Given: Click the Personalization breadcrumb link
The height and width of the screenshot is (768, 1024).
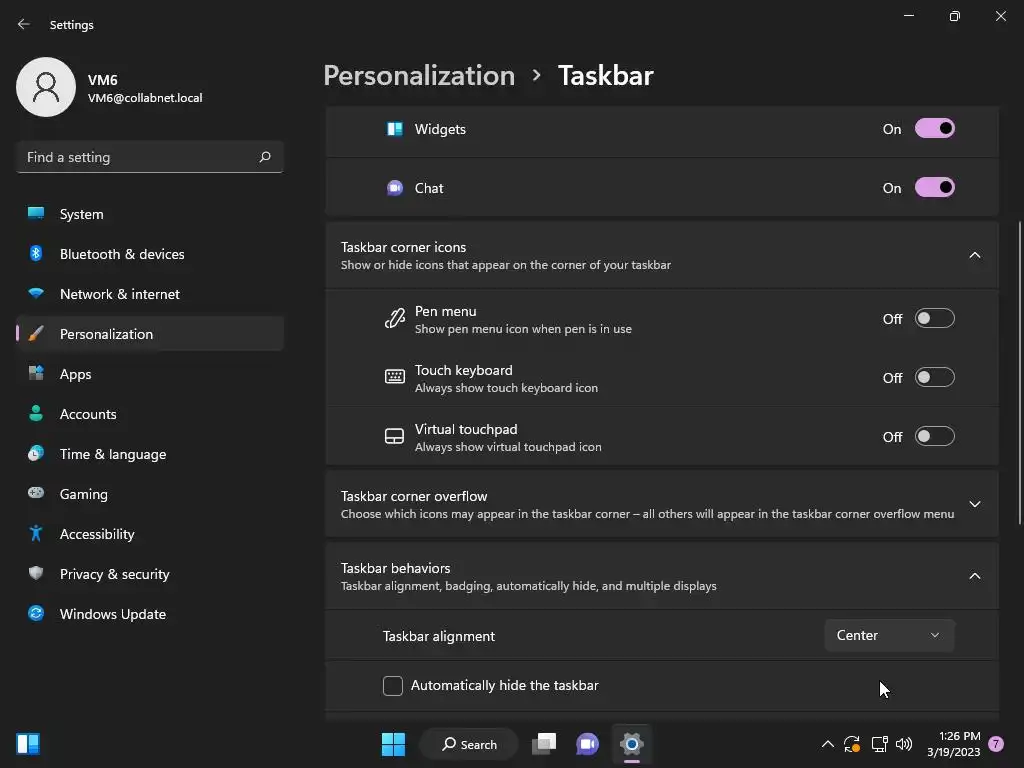Looking at the screenshot, I should click(x=419, y=76).
